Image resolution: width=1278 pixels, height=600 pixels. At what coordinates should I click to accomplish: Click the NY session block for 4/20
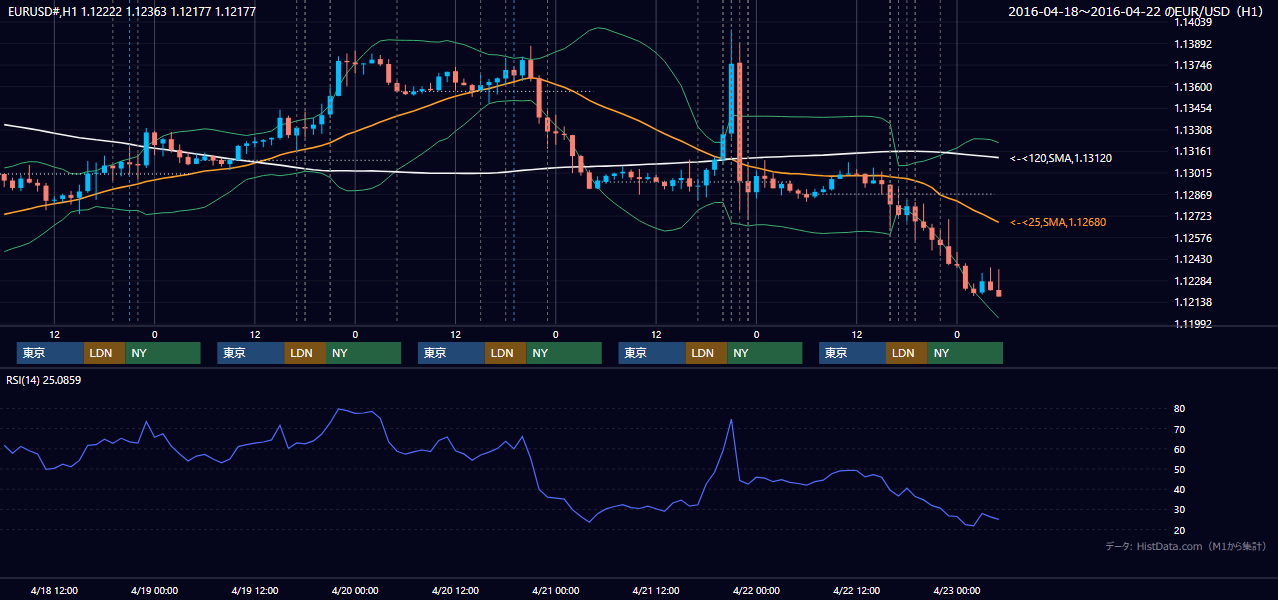(563, 353)
